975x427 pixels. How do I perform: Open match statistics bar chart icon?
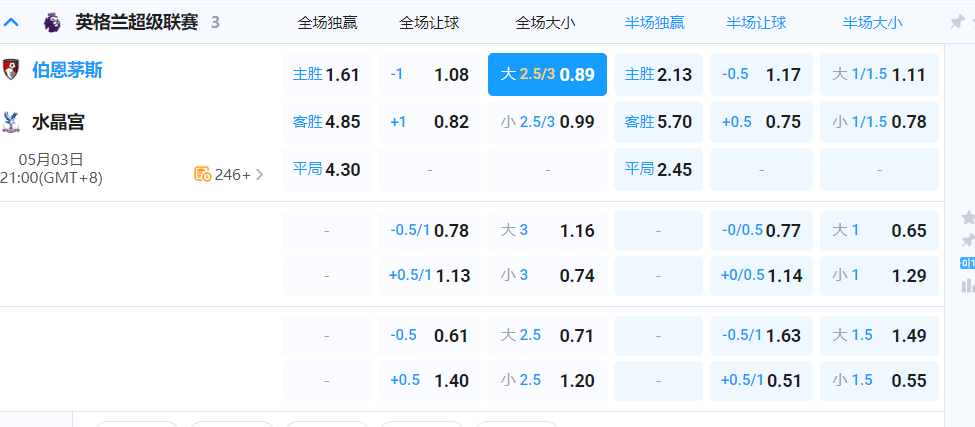click(968, 286)
